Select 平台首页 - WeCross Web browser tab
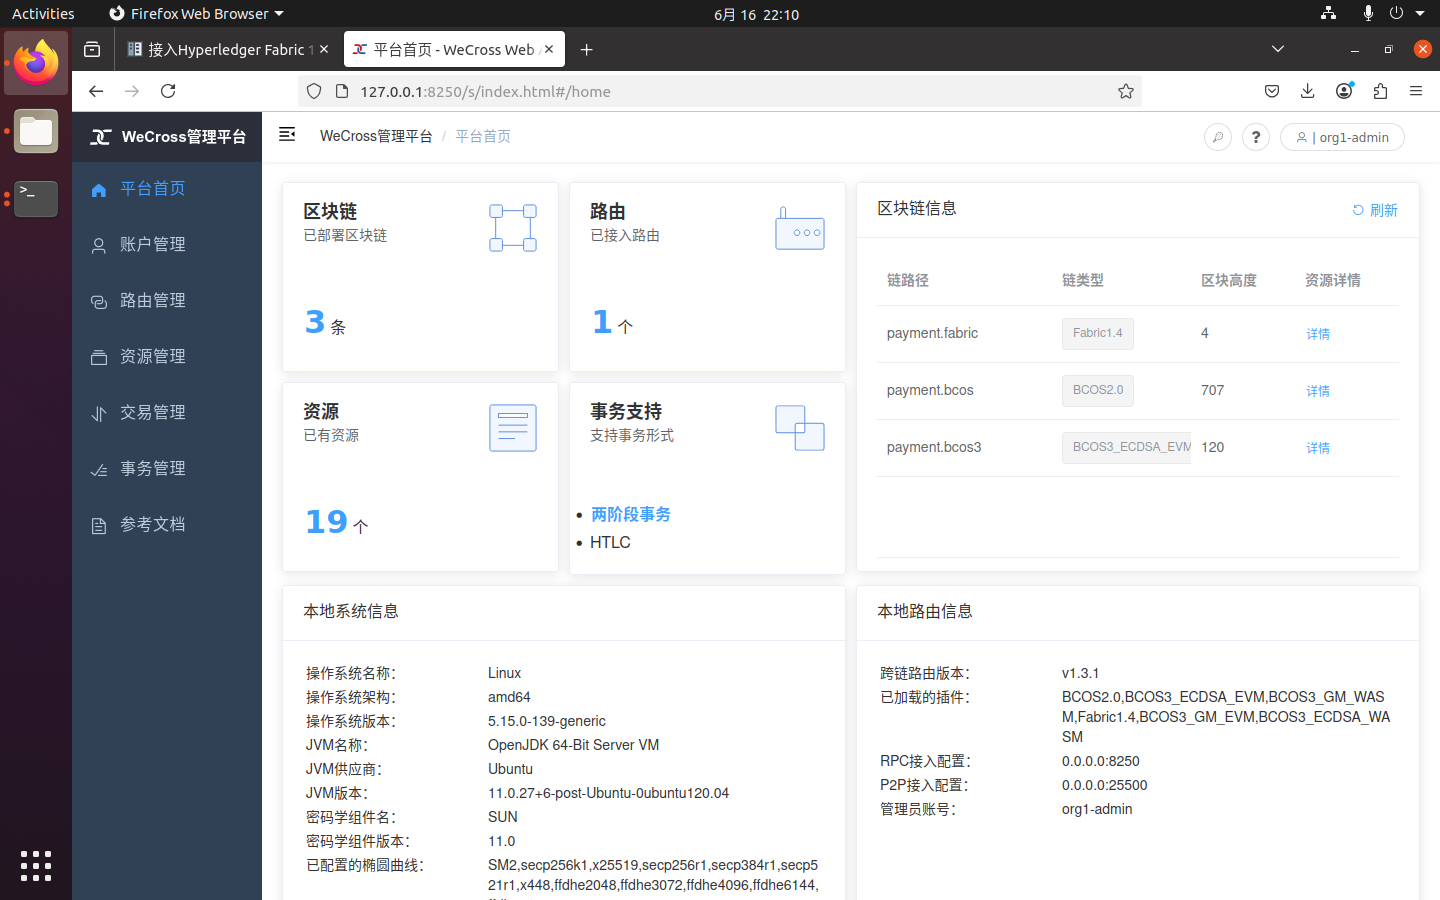 [x=453, y=49]
